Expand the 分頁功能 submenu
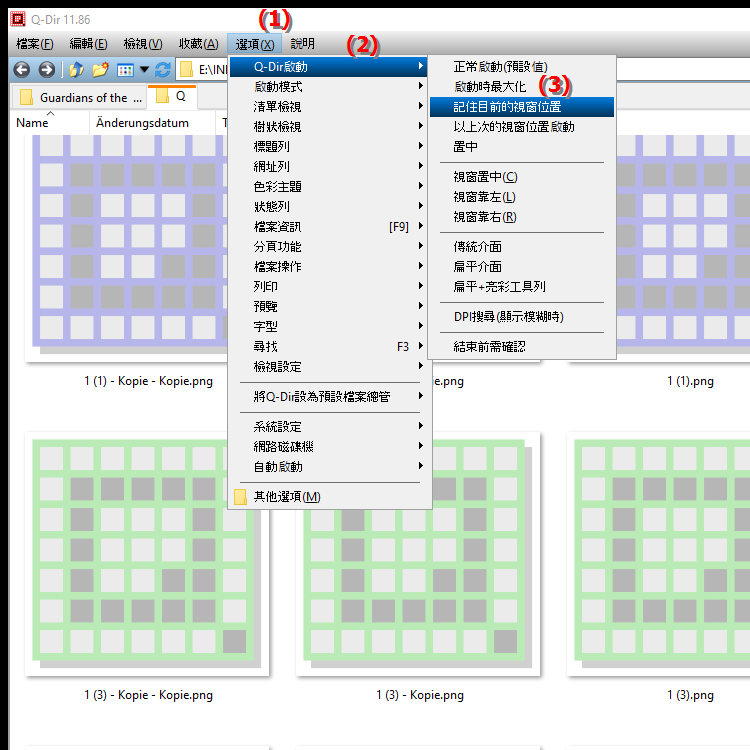The width and height of the screenshot is (750, 750). 329,247
